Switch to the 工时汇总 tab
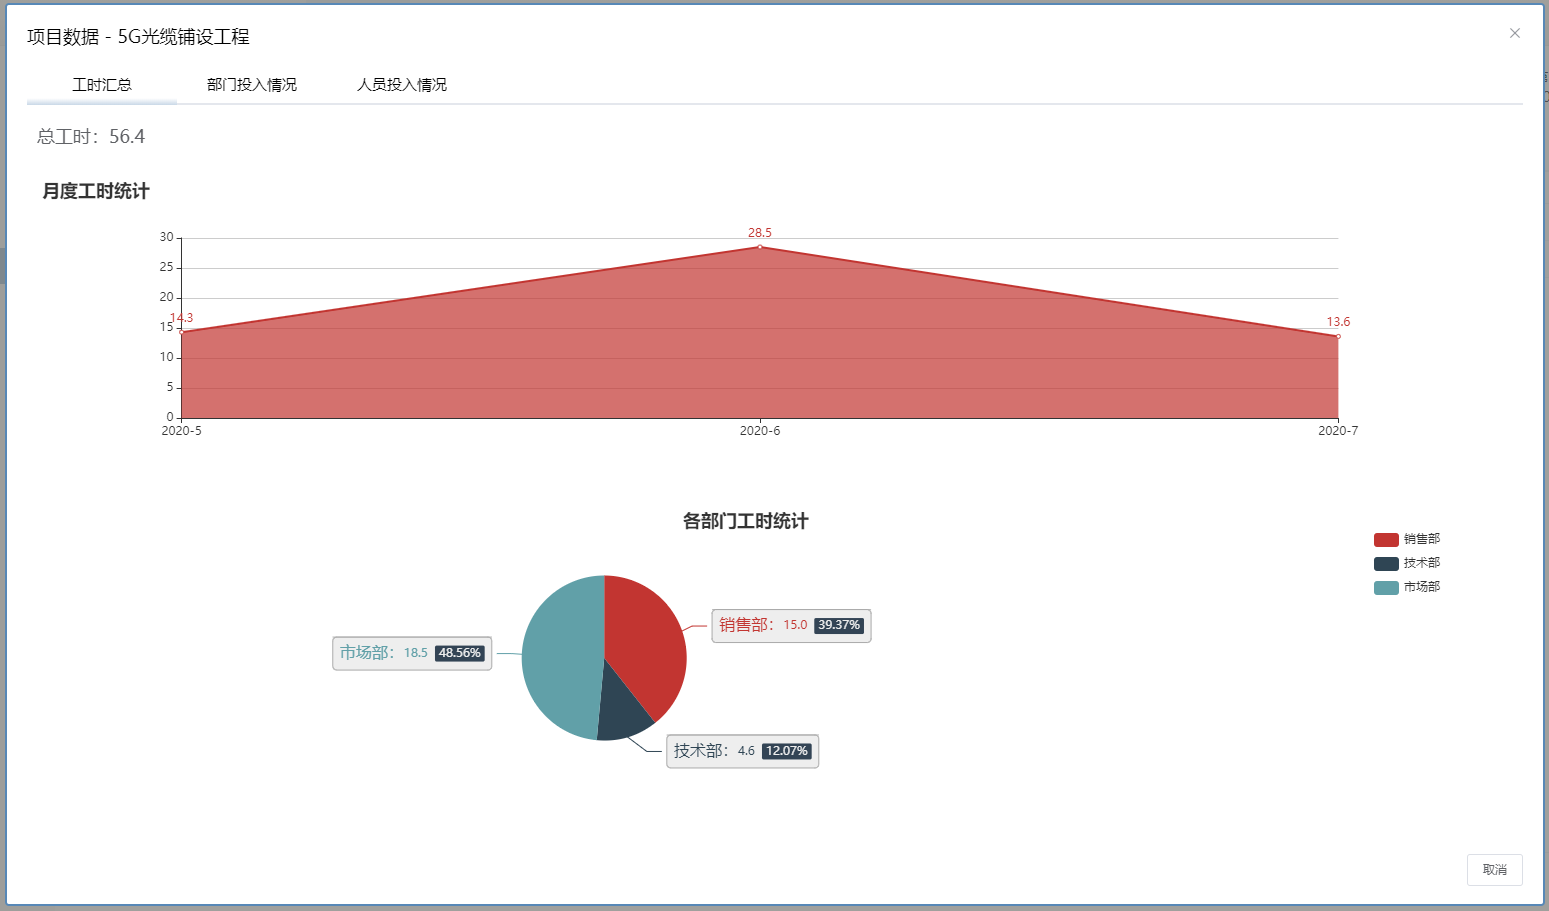Image resolution: width=1549 pixels, height=911 pixels. [102, 85]
